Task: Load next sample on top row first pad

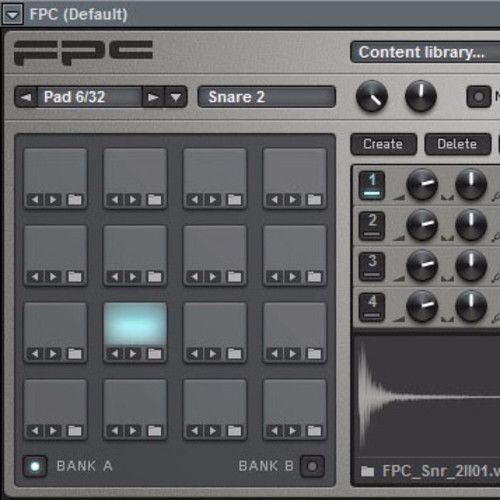Action: pos(53,200)
